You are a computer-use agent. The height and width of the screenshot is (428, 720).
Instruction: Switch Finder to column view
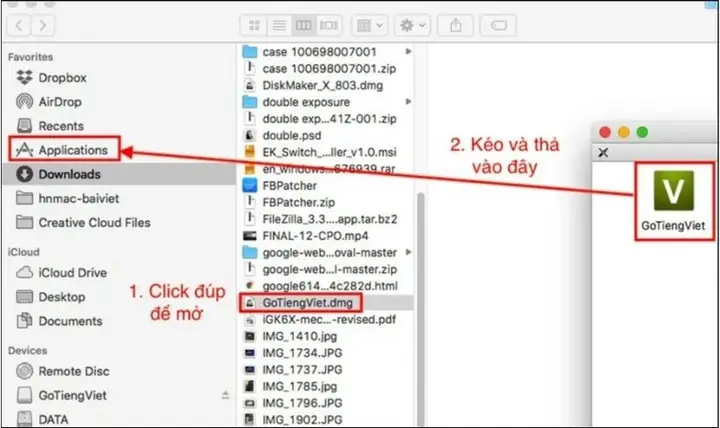(304, 25)
